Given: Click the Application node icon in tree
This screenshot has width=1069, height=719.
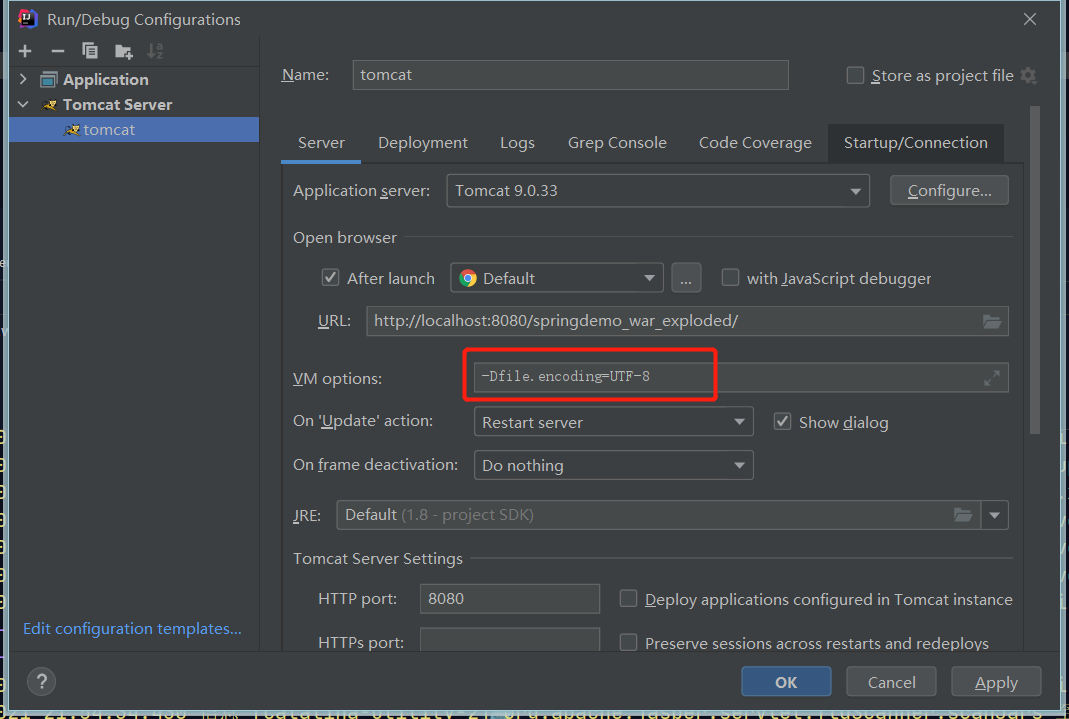Looking at the screenshot, I should point(48,80).
